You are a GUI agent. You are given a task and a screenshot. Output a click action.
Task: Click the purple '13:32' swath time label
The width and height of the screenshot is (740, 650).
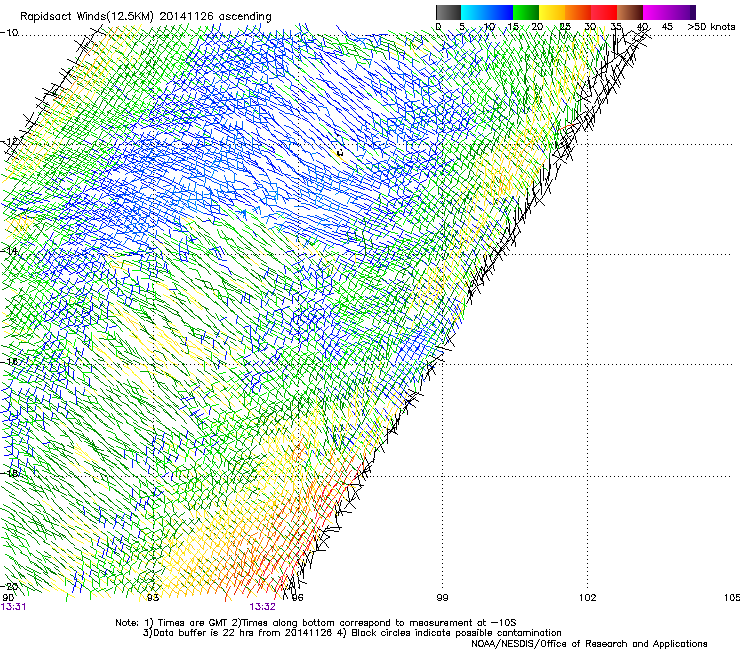pyautogui.click(x=262, y=607)
